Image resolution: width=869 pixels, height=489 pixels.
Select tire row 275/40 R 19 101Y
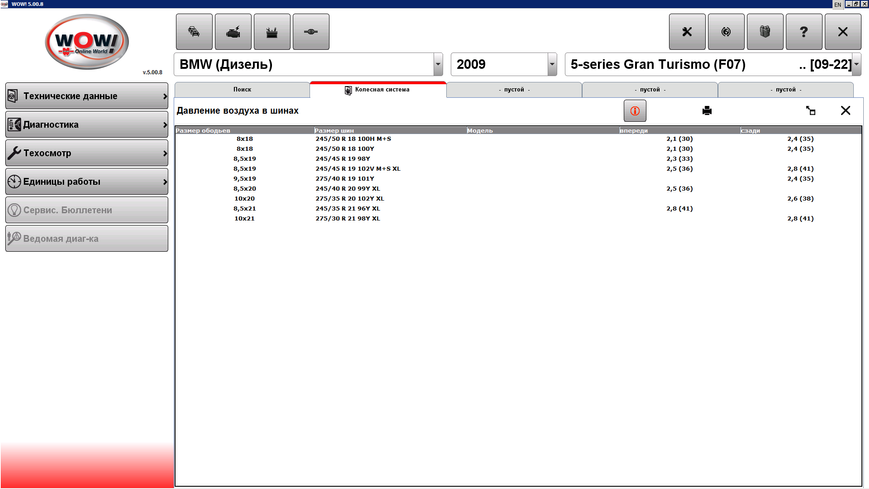coord(518,179)
